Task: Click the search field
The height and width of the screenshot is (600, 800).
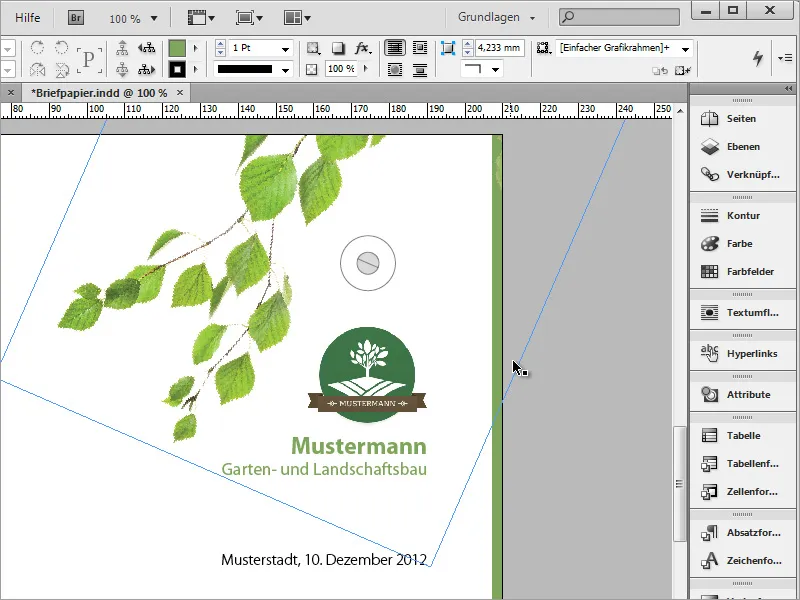Action: pos(619,17)
